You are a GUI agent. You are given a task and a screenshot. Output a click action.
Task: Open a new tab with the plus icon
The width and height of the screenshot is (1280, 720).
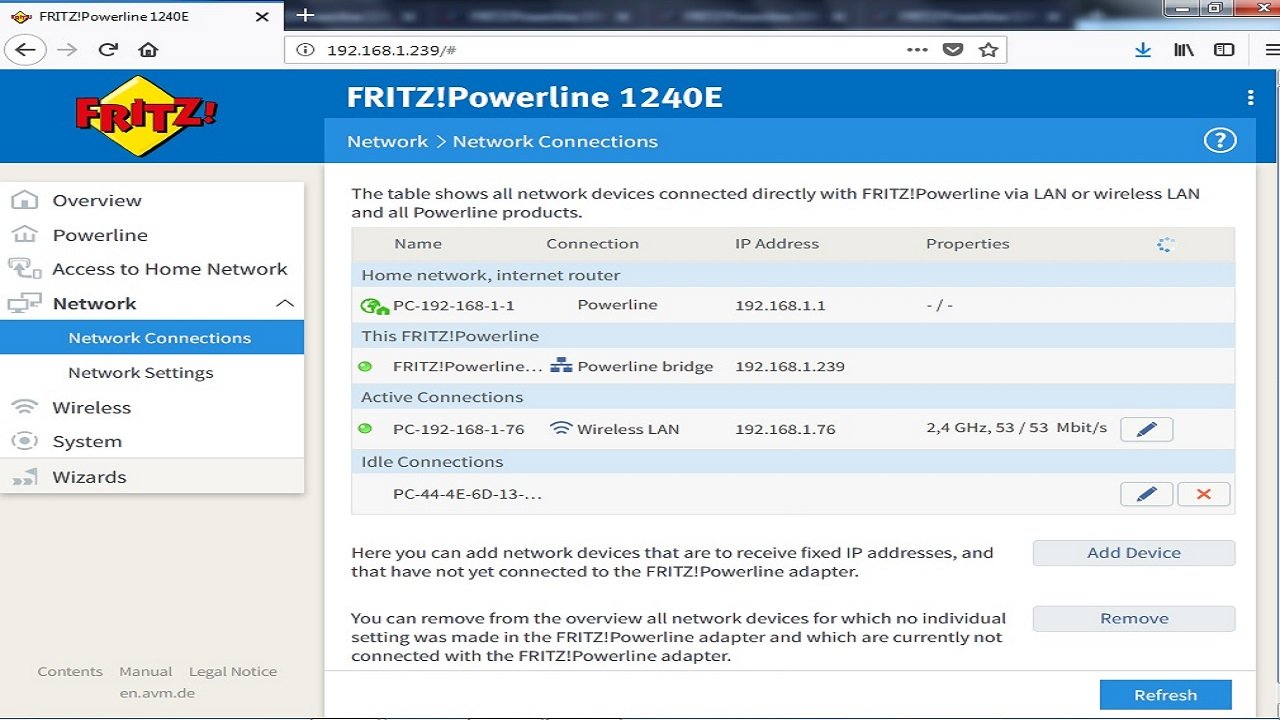(306, 16)
